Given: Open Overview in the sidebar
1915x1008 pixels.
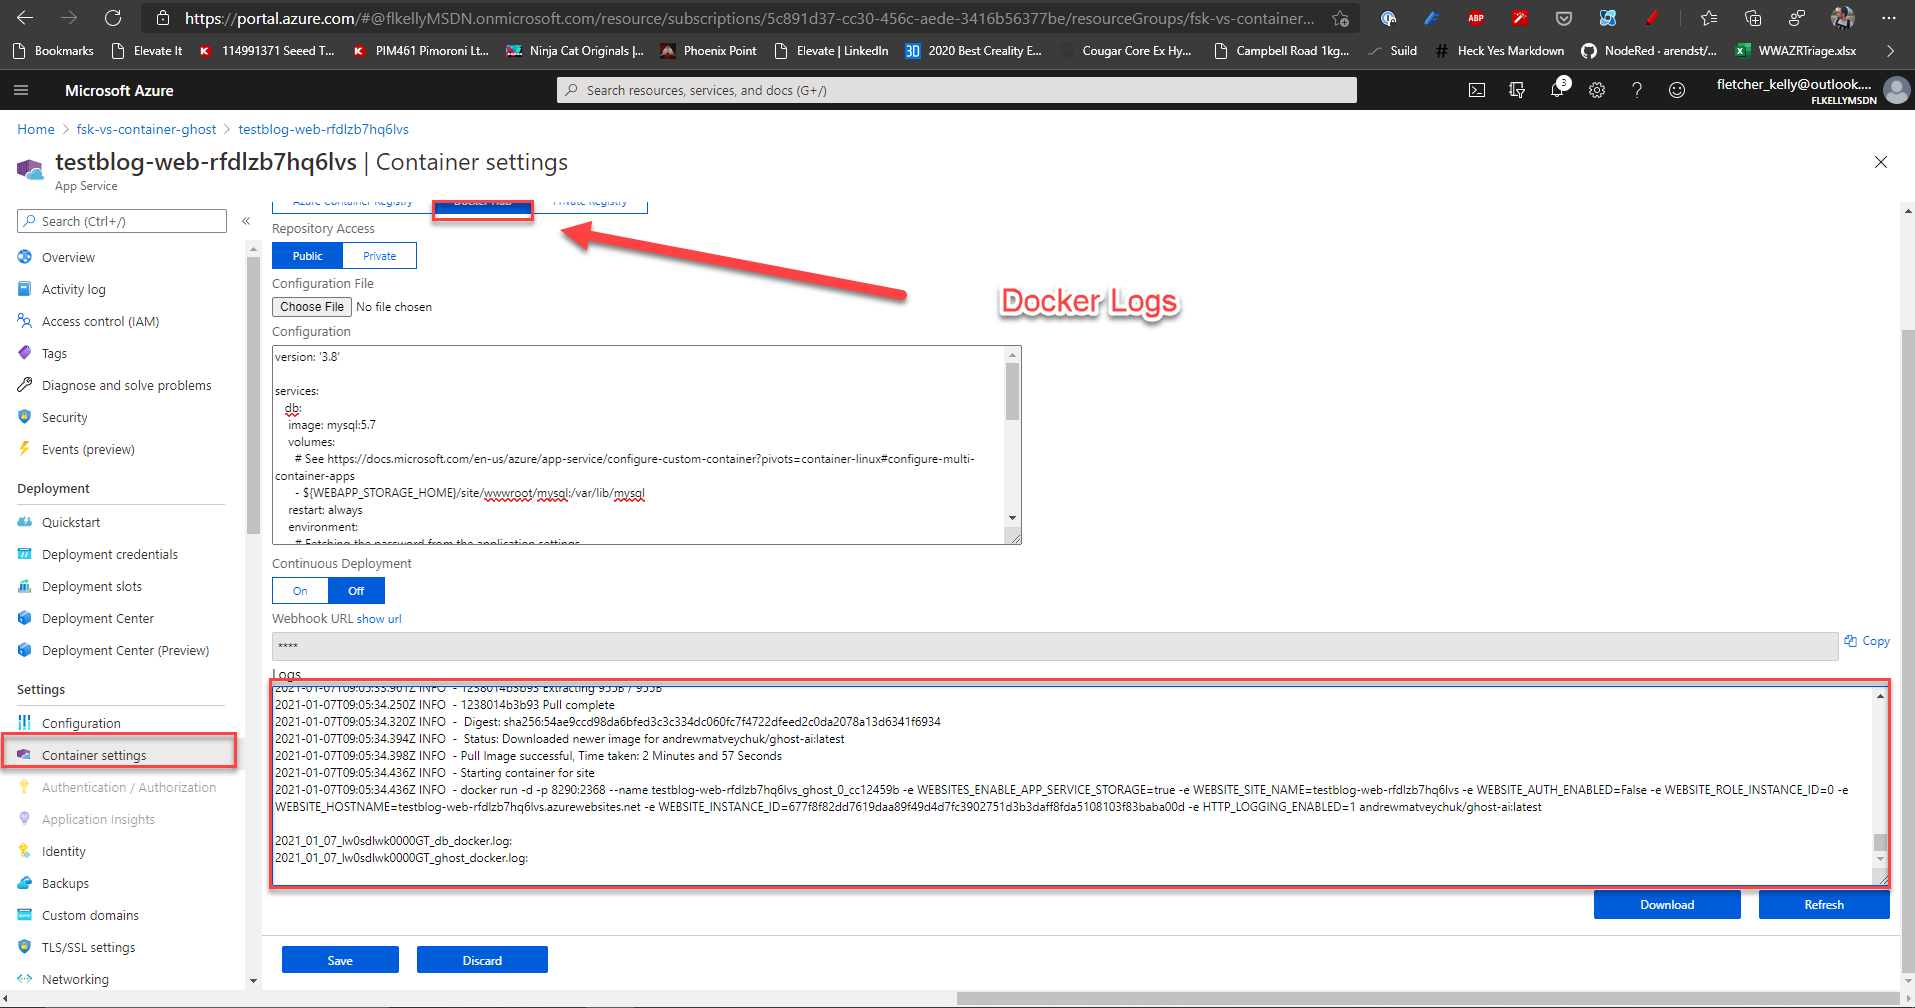Looking at the screenshot, I should click(68, 257).
